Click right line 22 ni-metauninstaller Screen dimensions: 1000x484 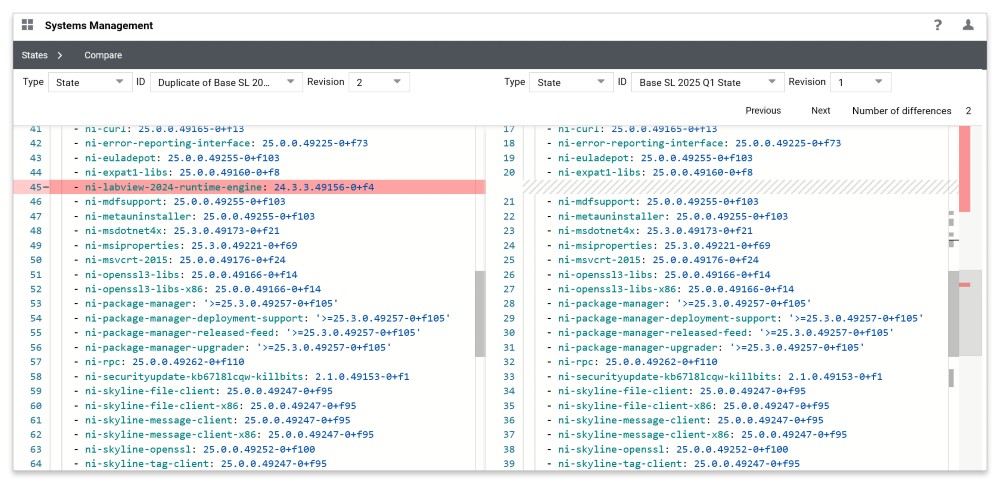pos(673,216)
